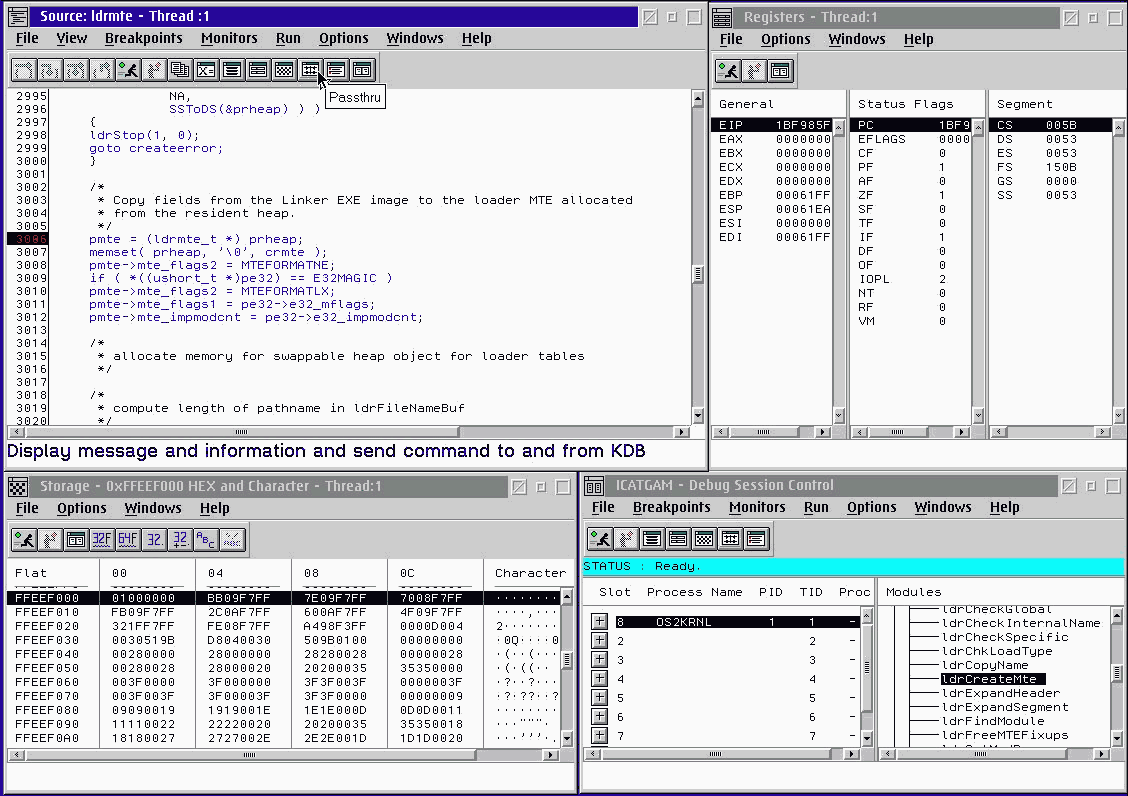Click the checkered storage-window icon in Source toolbar
Screen dimensions: 1128x796
284,70
